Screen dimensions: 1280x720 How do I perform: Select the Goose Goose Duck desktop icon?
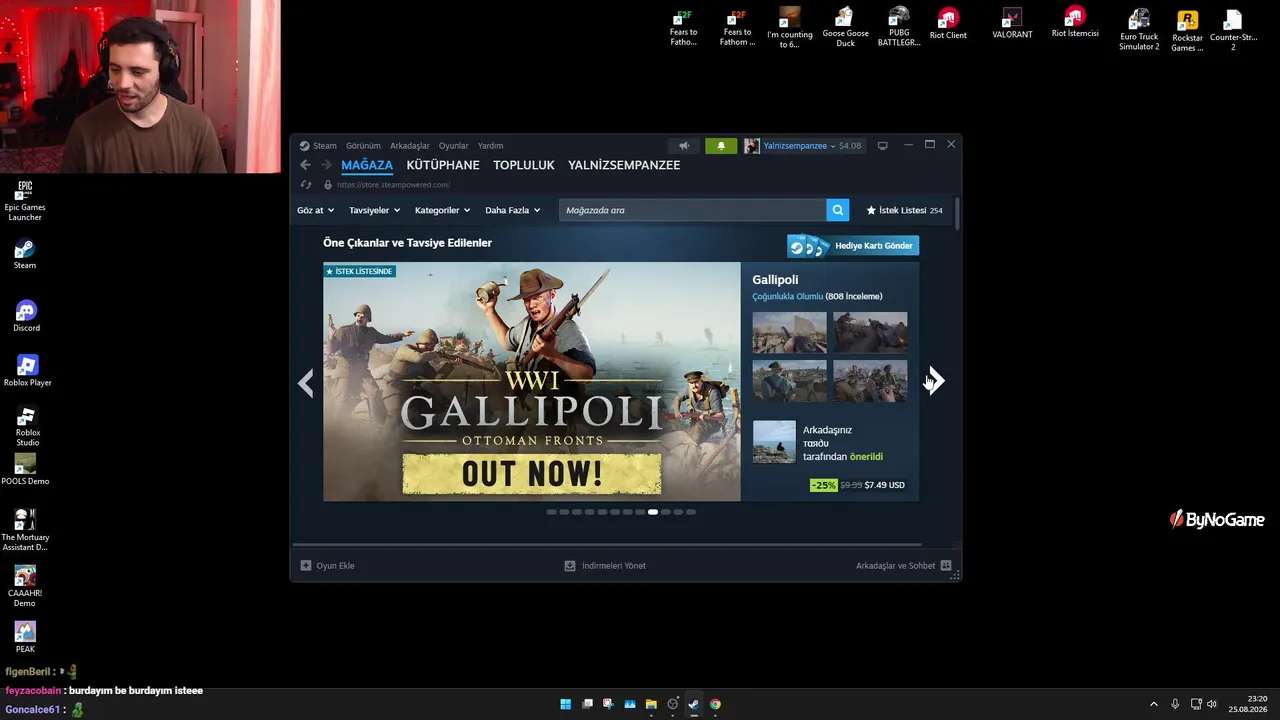coord(845,29)
